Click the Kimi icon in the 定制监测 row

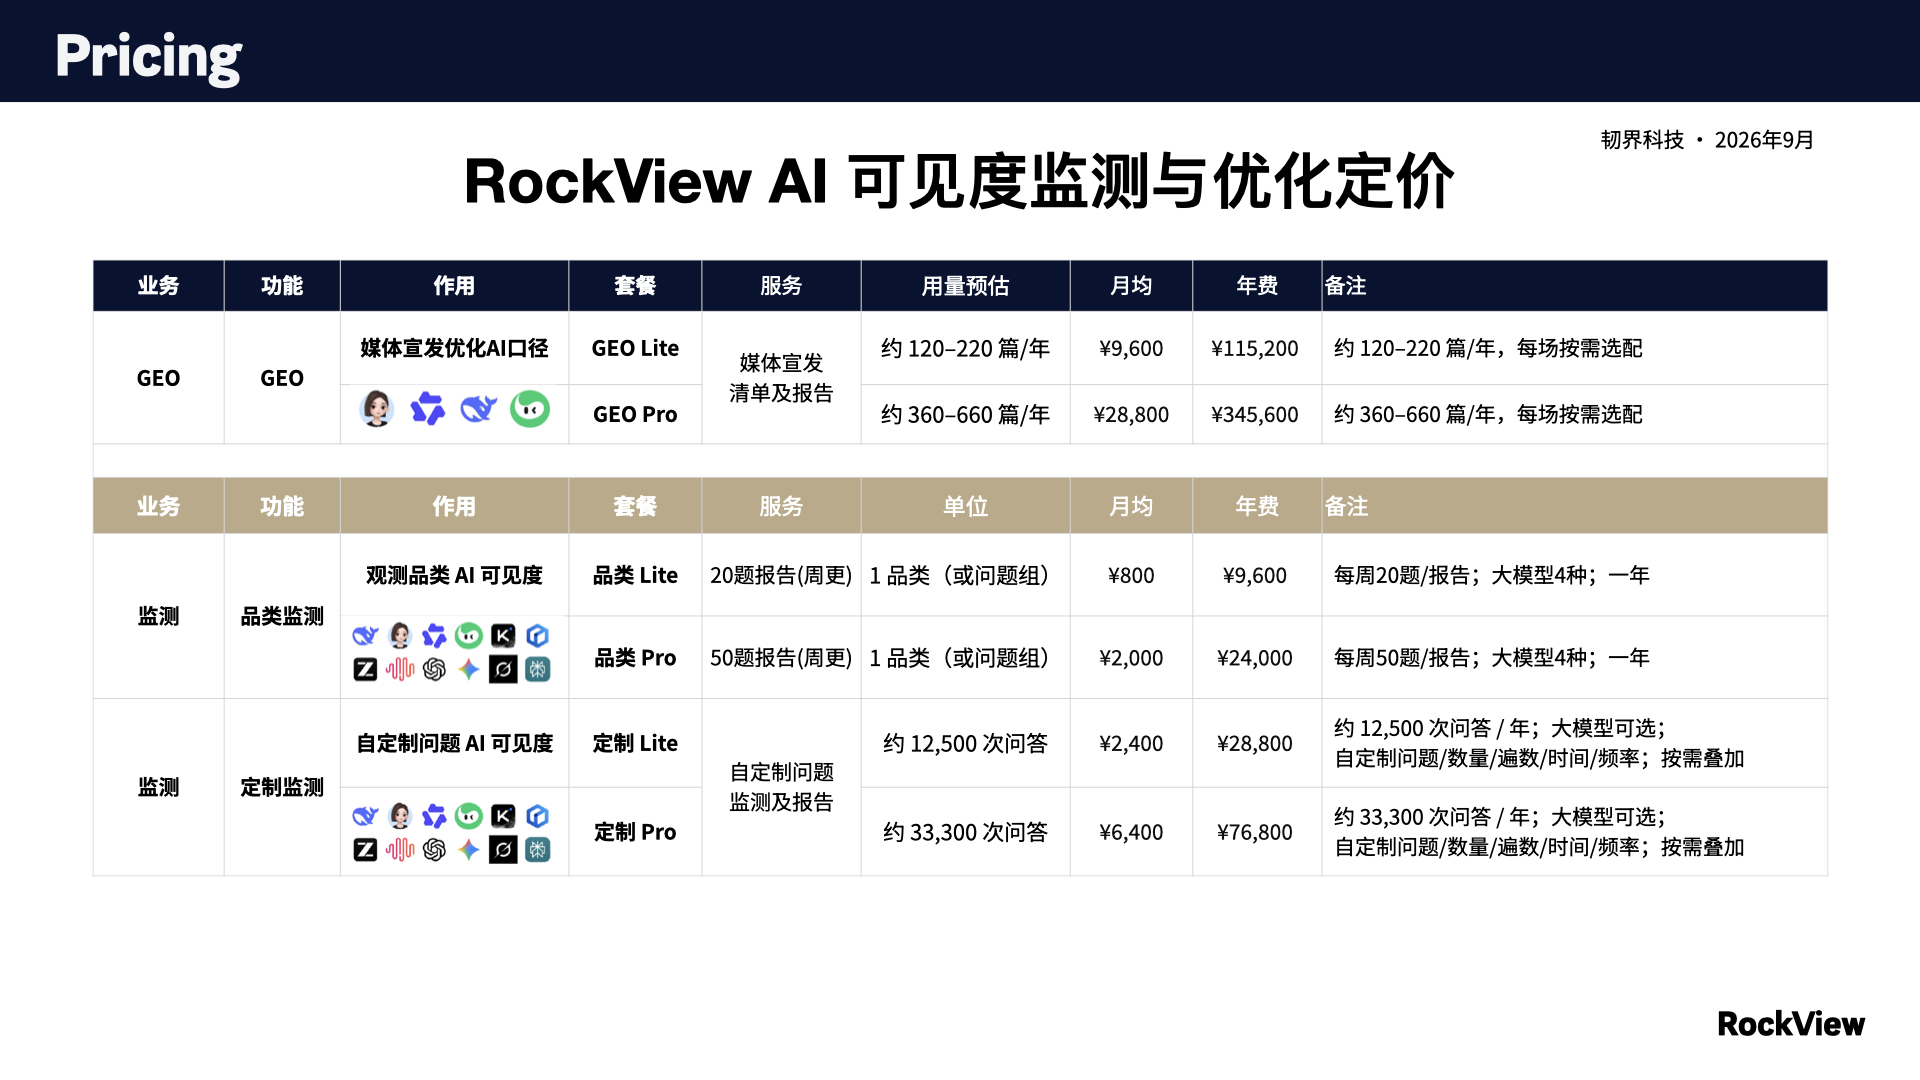point(503,816)
